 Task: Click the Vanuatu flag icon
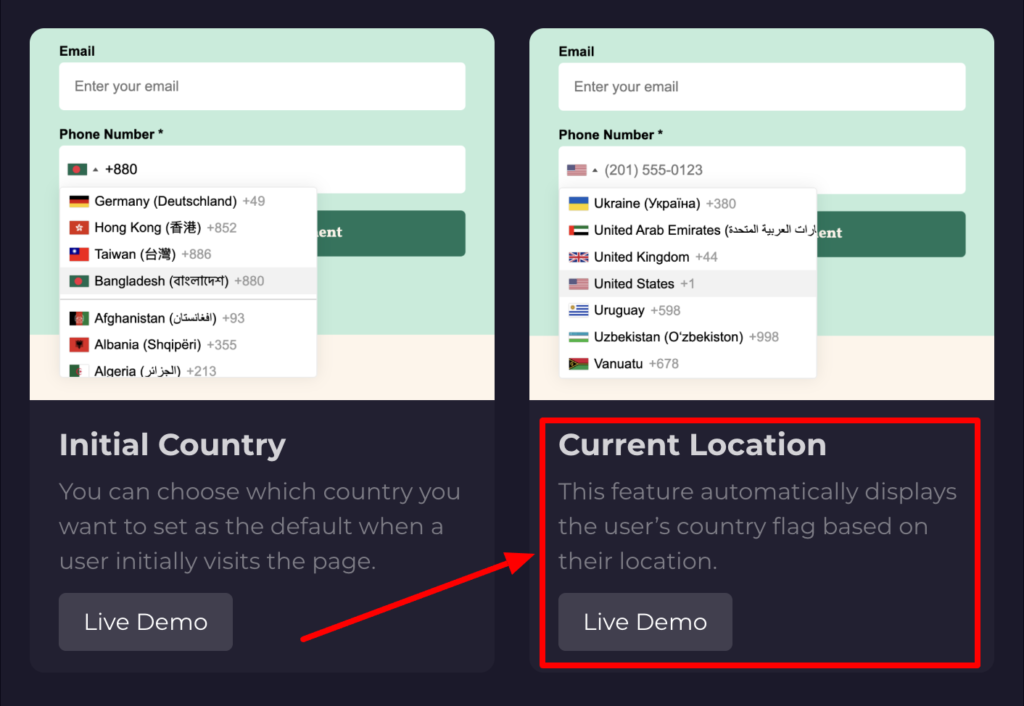pyautogui.click(x=578, y=364)
